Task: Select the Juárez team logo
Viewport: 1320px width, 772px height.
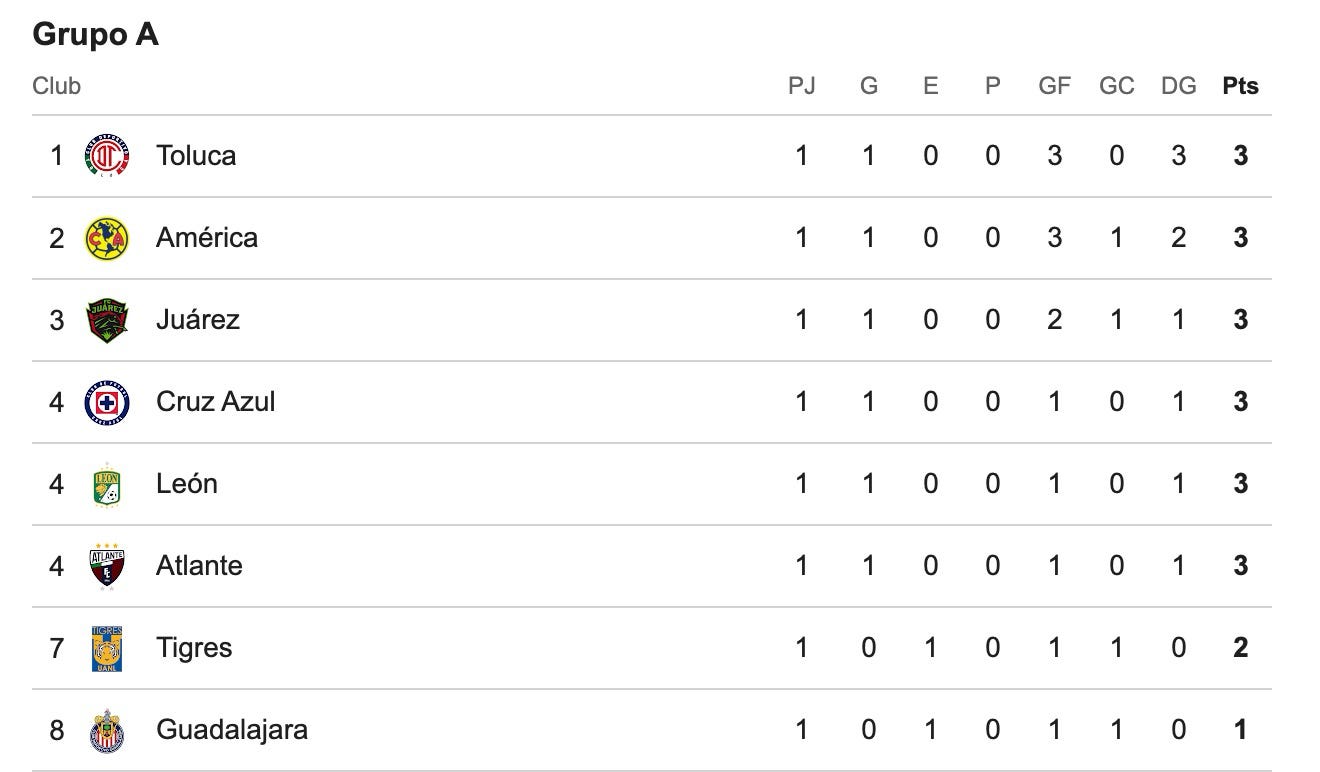Action: click(x=107, y=320)
